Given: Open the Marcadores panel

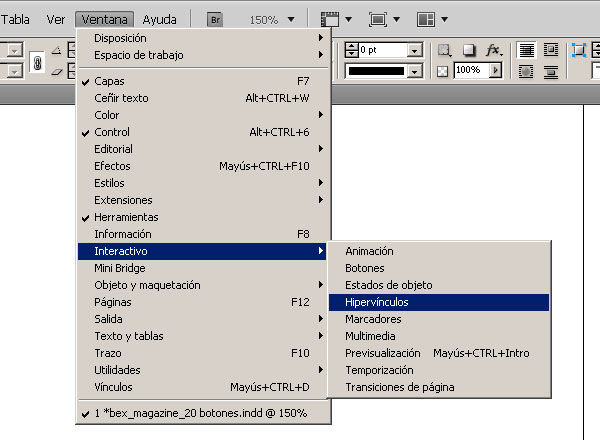Looking at the screenshot, I should tap(439, 319).
